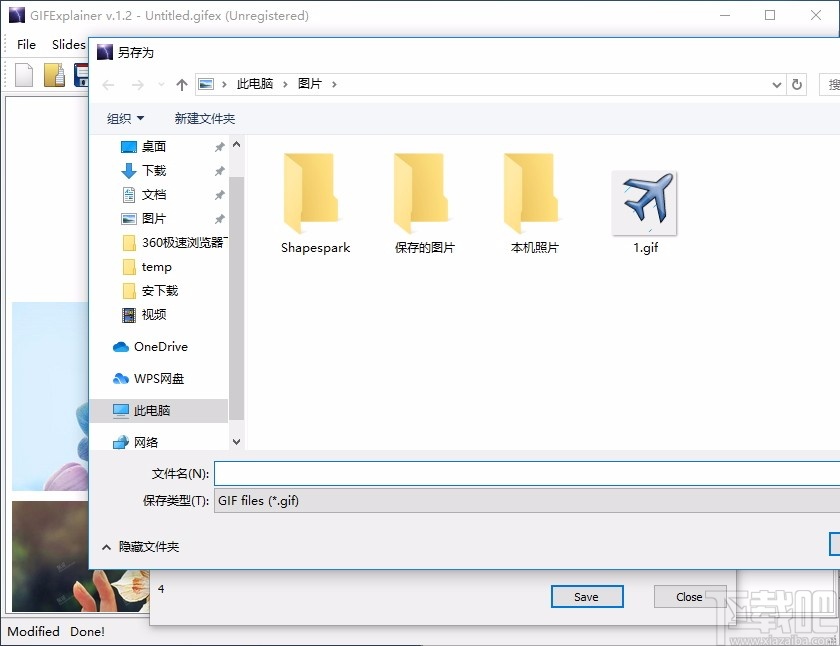The width and height of the screenshot is (840, 646).
Task: Click the refresh icon beside the address bar
Action: [797, 84]
